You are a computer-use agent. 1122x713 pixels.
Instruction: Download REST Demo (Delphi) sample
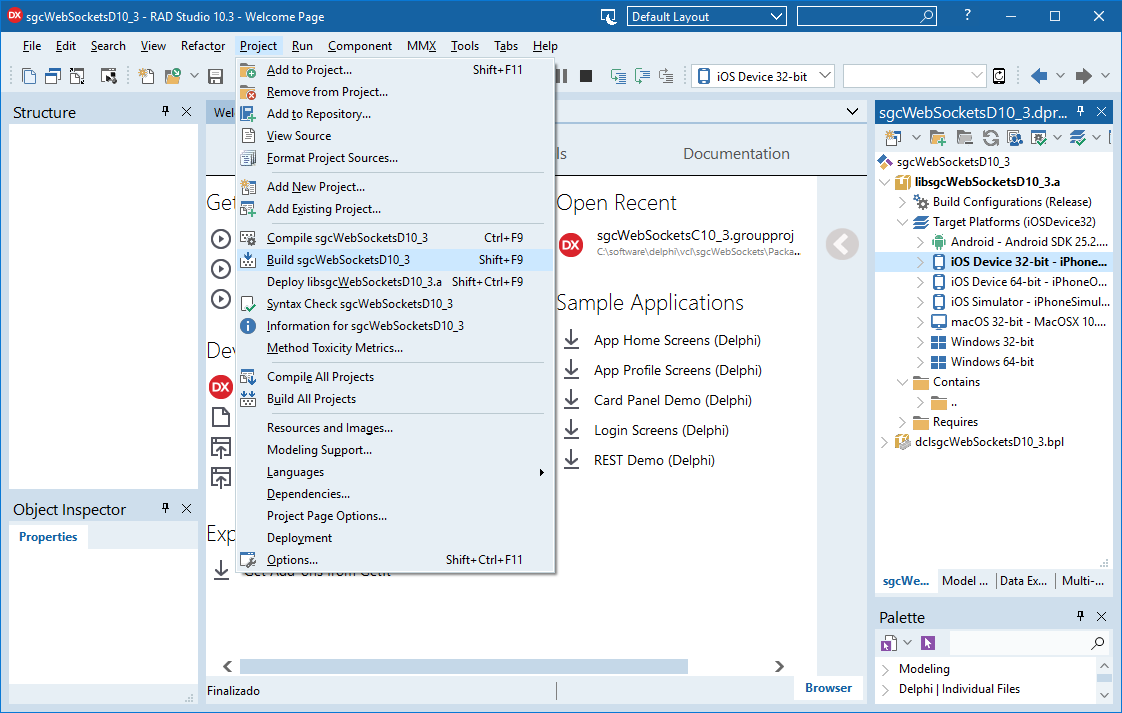coord(571,460)
